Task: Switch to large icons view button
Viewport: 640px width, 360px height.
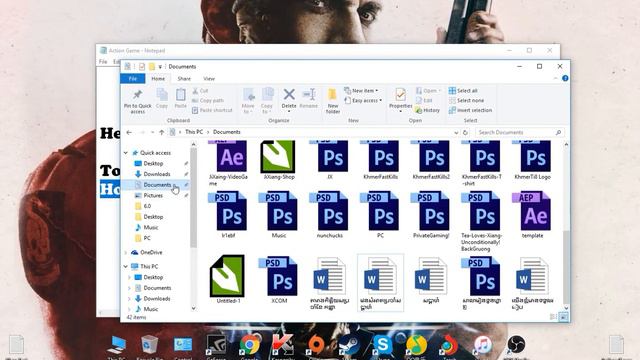Action: (564, 317)
